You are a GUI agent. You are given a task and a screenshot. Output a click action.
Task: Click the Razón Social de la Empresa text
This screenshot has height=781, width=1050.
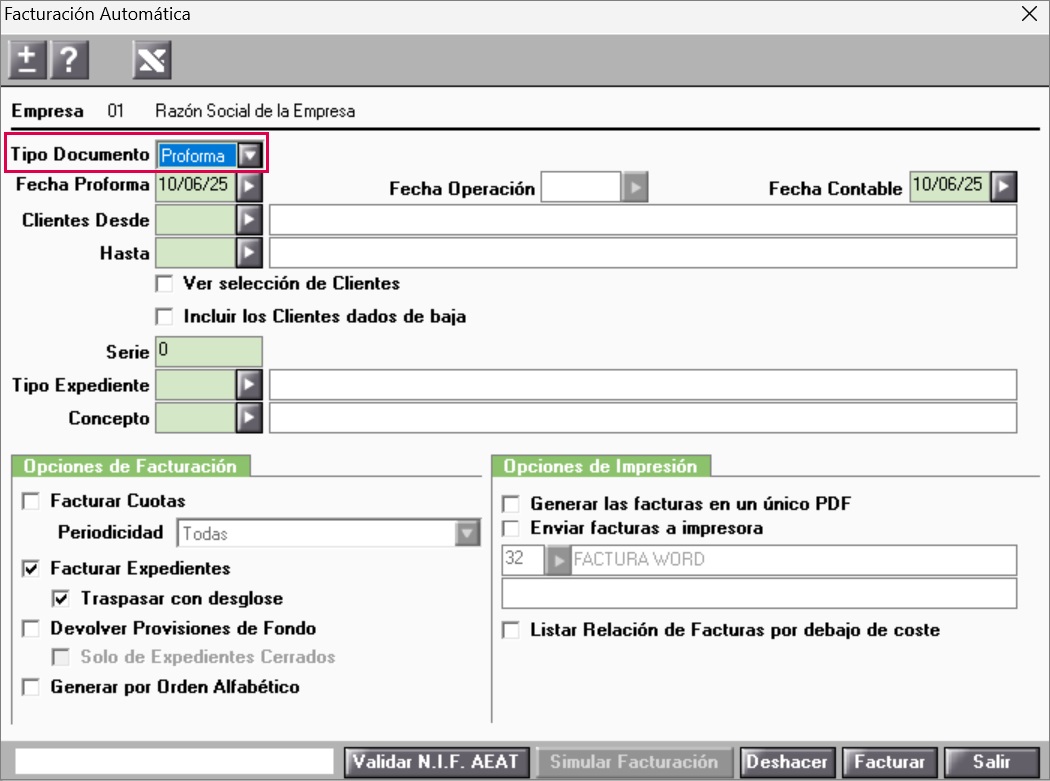[255, 111]
